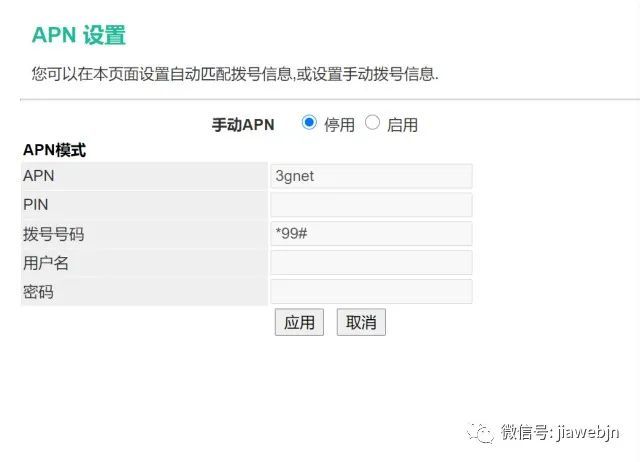
Task: Click the APN模式 section heading
Action: 54,151
